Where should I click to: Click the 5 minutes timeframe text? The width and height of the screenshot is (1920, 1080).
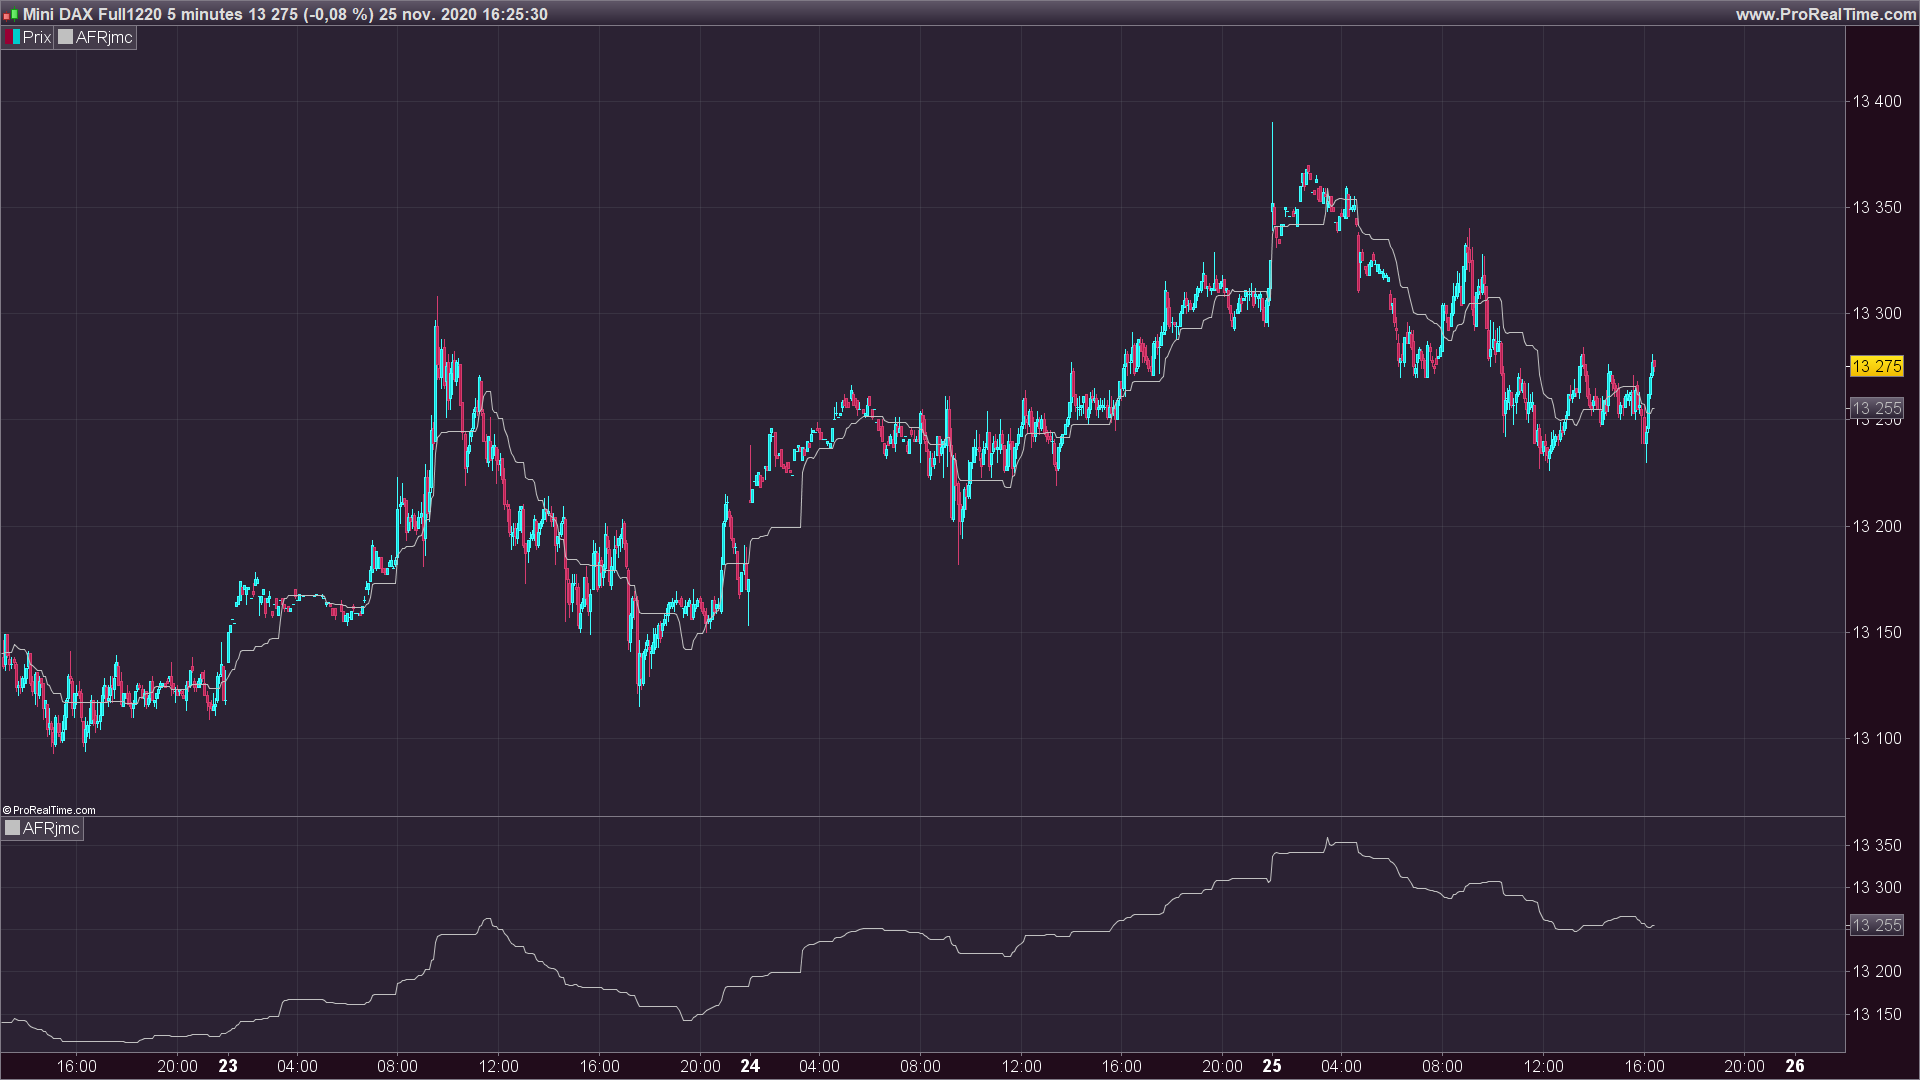[205, 14]
